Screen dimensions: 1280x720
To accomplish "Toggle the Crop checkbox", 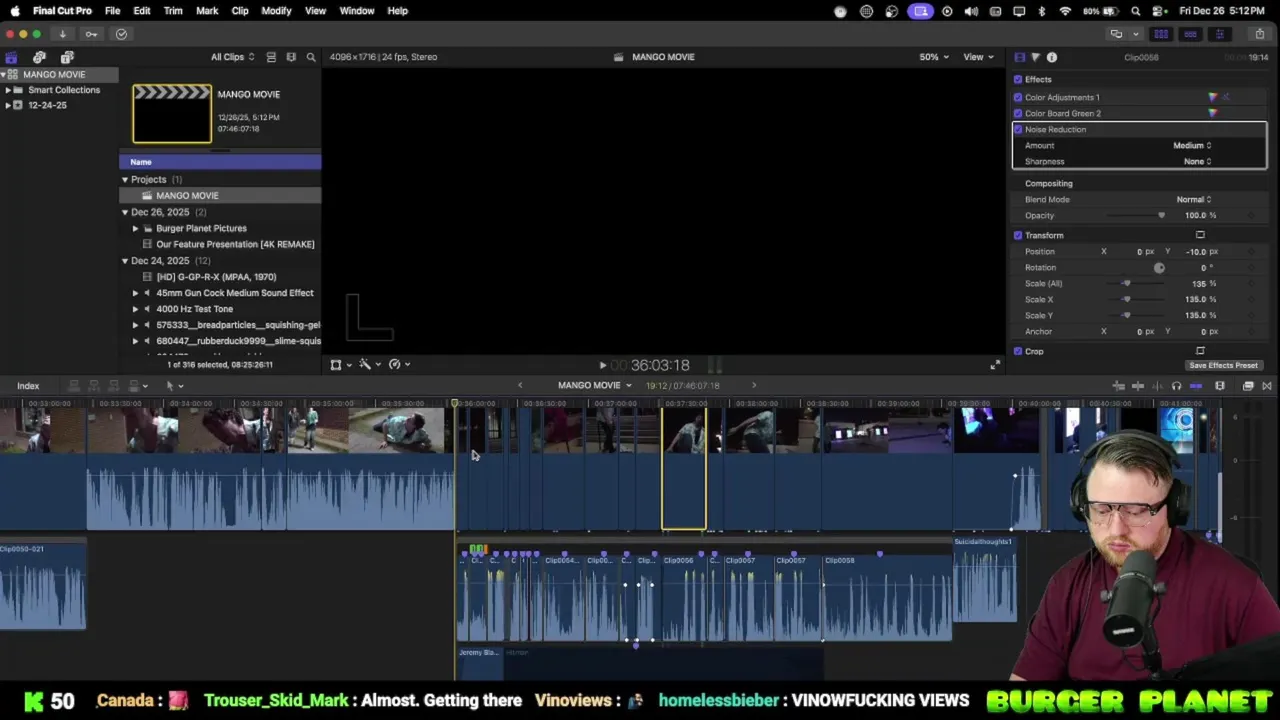I will tap(1018, 351).
